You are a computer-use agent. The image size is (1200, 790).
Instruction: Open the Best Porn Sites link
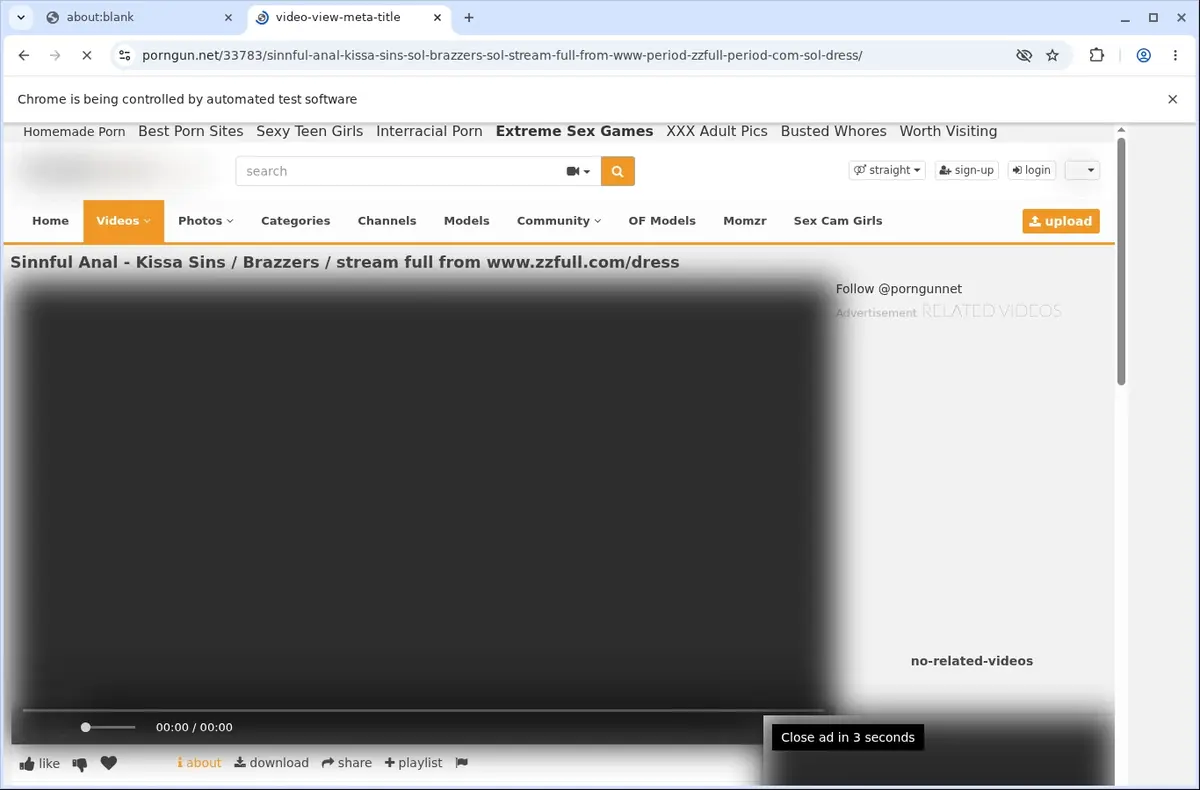(191, 131)
